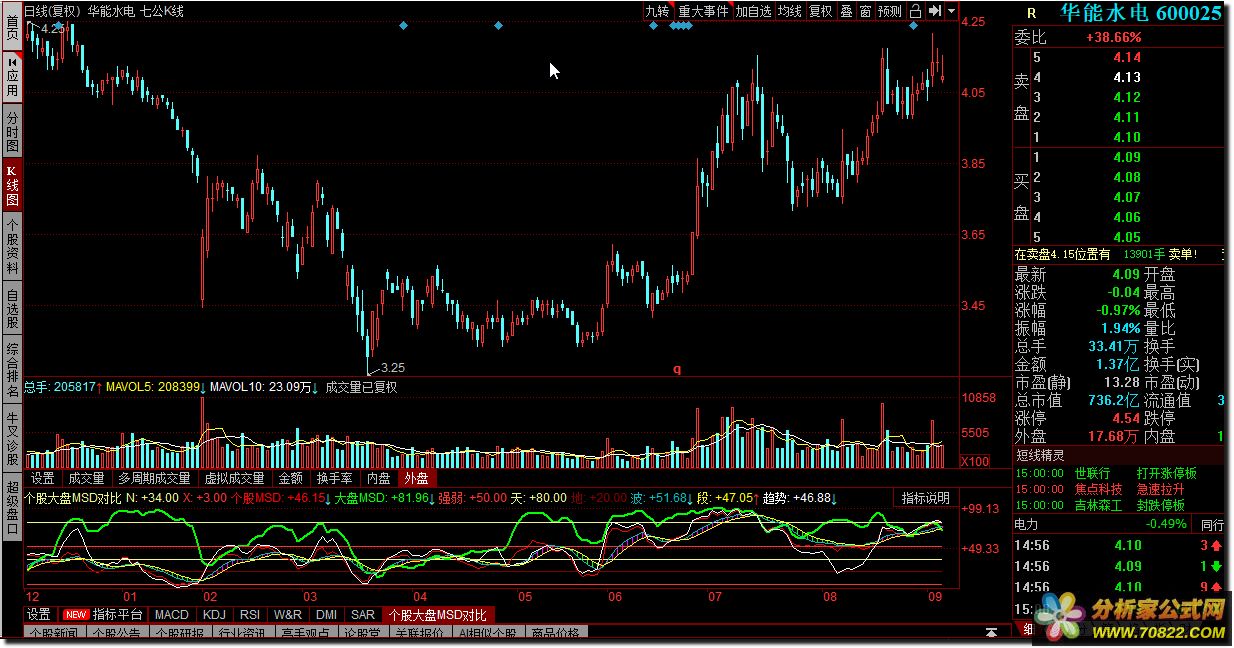Open the toolbar dropdown arrow menu
This screenshot has width=1234, height=648.
pyautogui.click(x=949, y=12)
